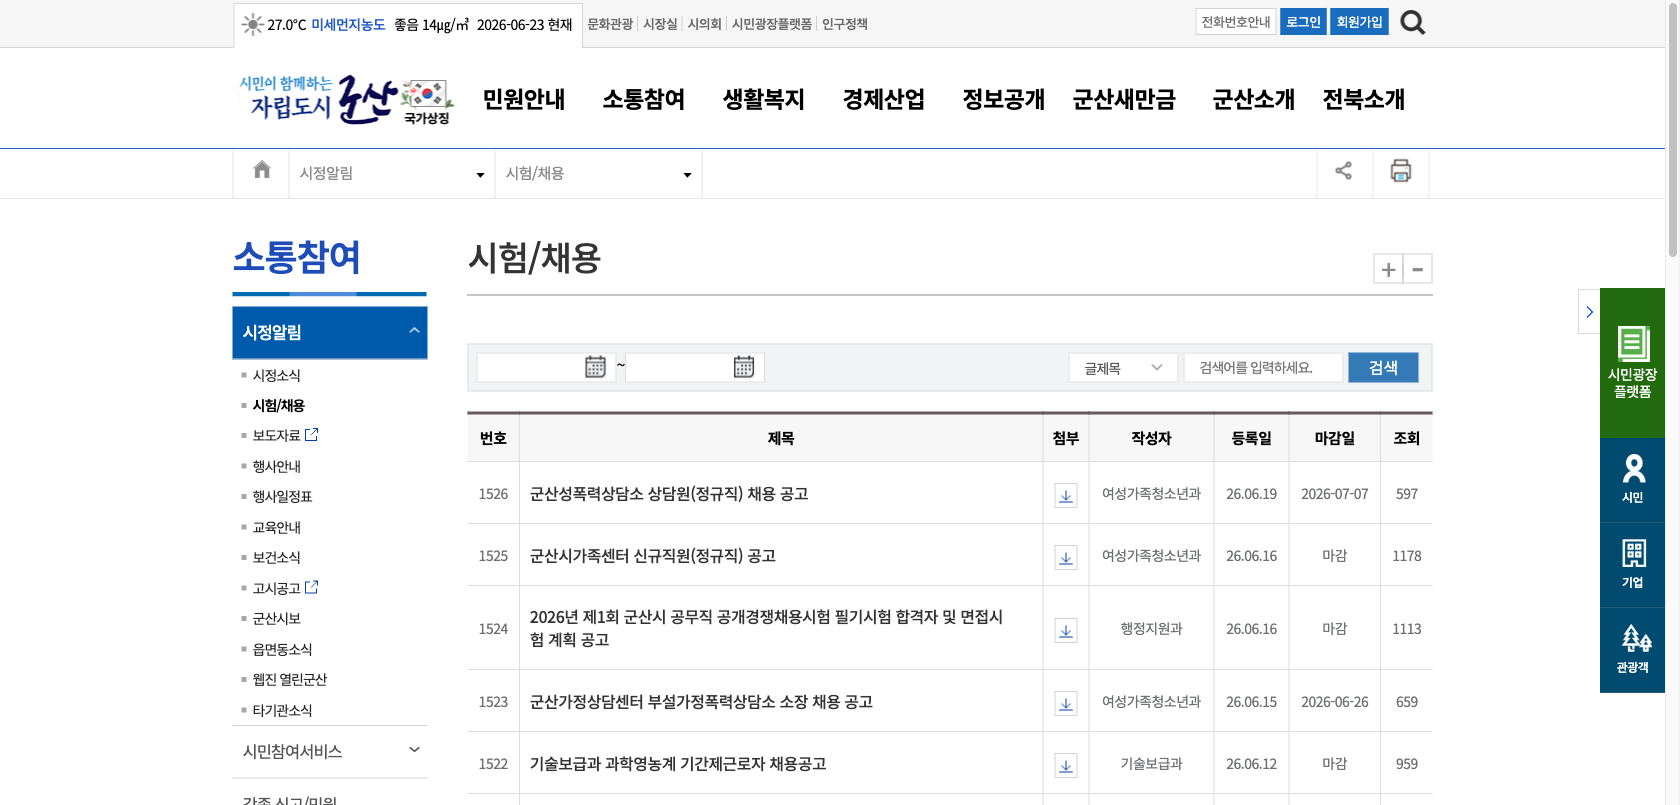
Task: Open the 군산소개 main menu
Action: coord(1254,99)
